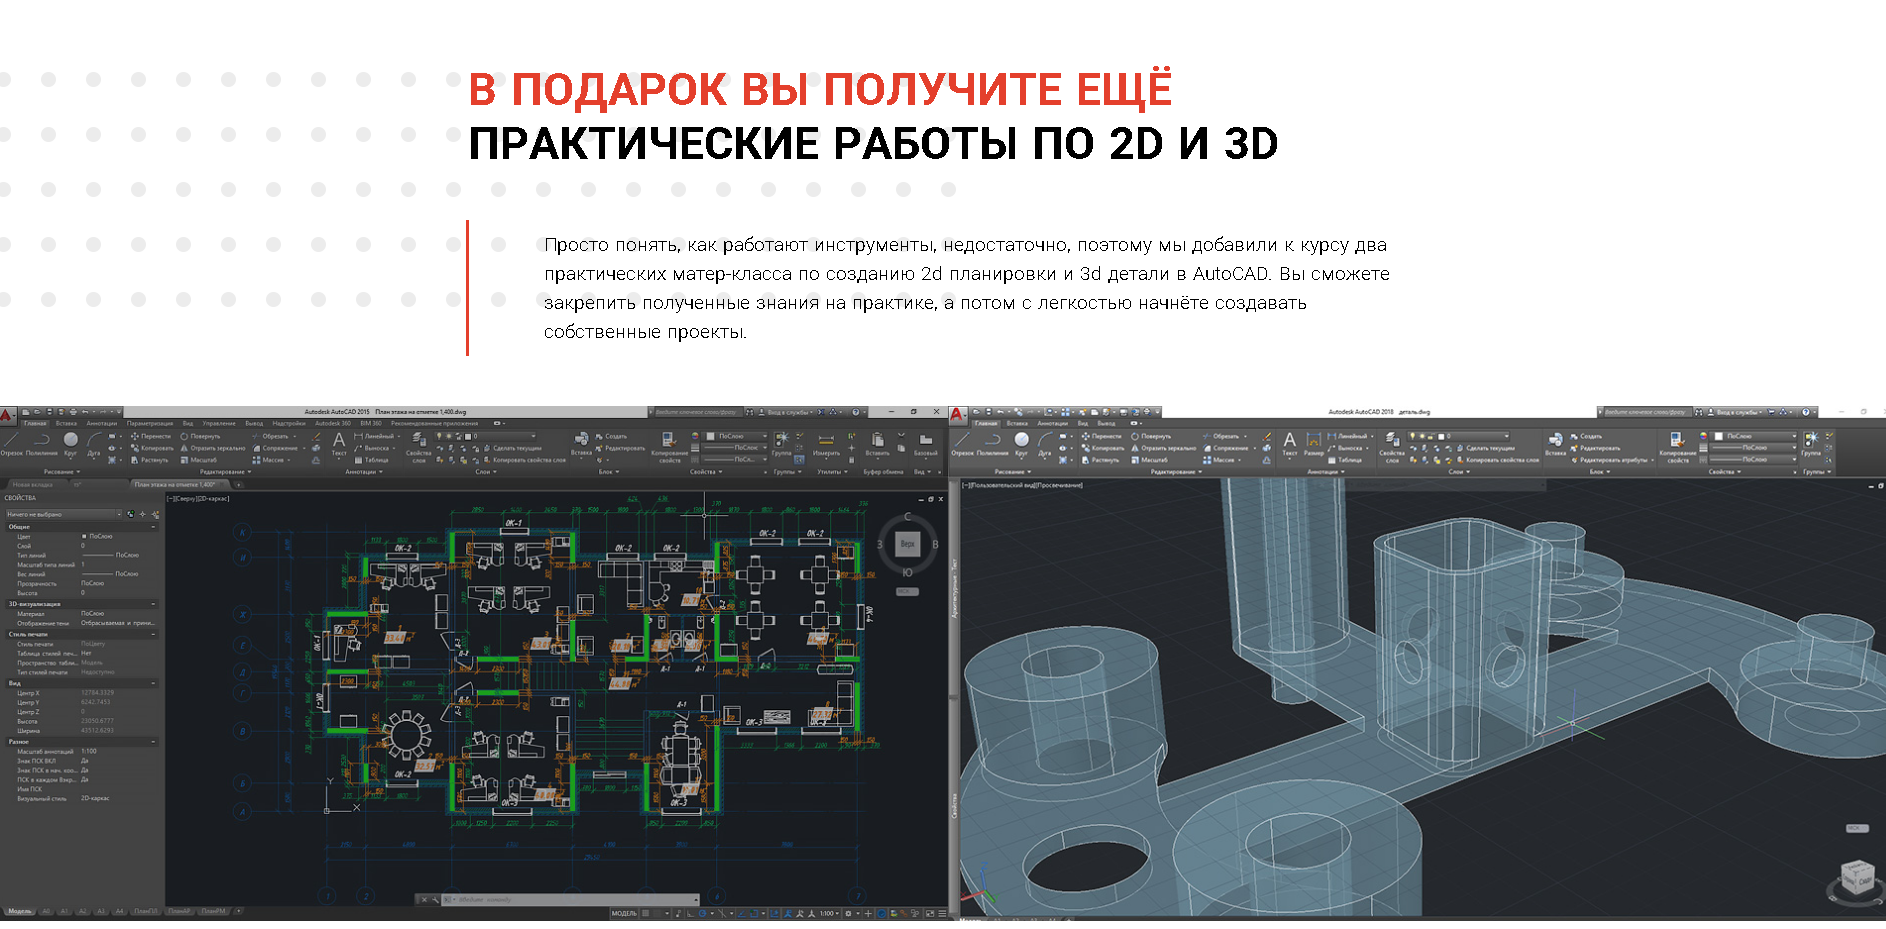Switch to the Параметризация tab in AutoCAD 2015
This screenshot has height=929, width=1886.
point(150,424)
